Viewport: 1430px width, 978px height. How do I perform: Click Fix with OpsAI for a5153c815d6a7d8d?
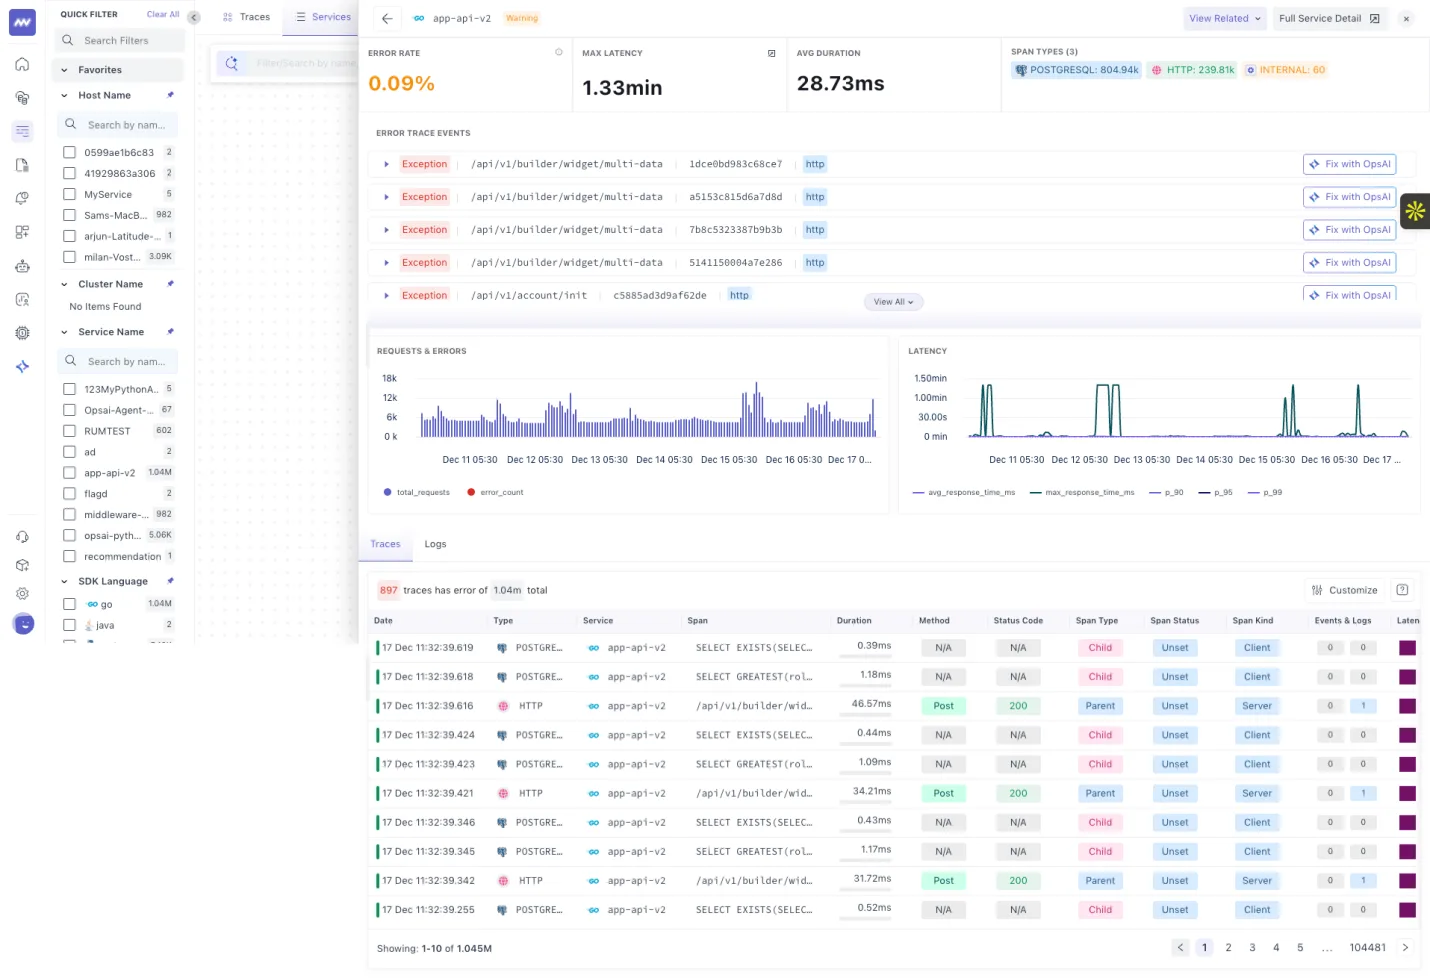(x=1350, y=197)
